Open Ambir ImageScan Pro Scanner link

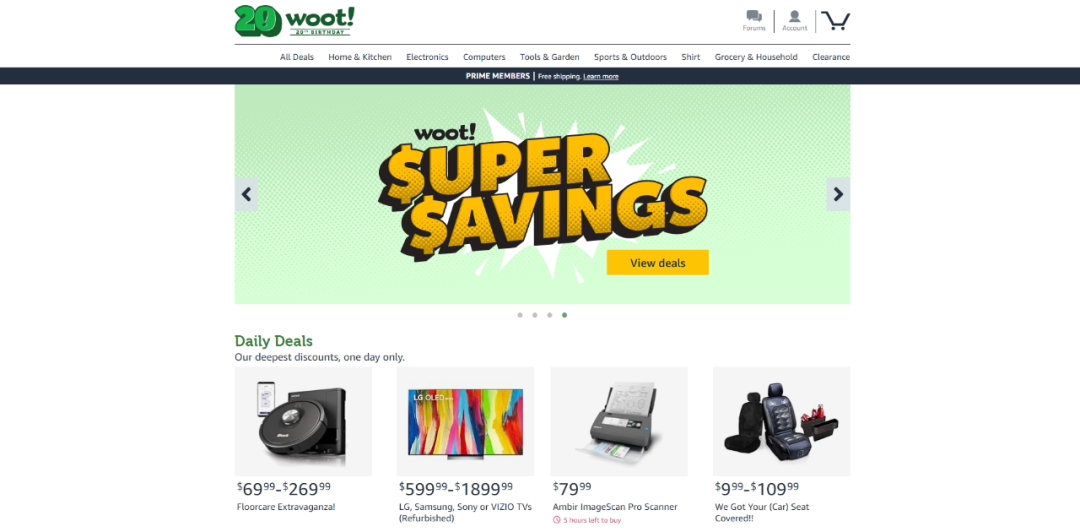[x=615, y=507]
